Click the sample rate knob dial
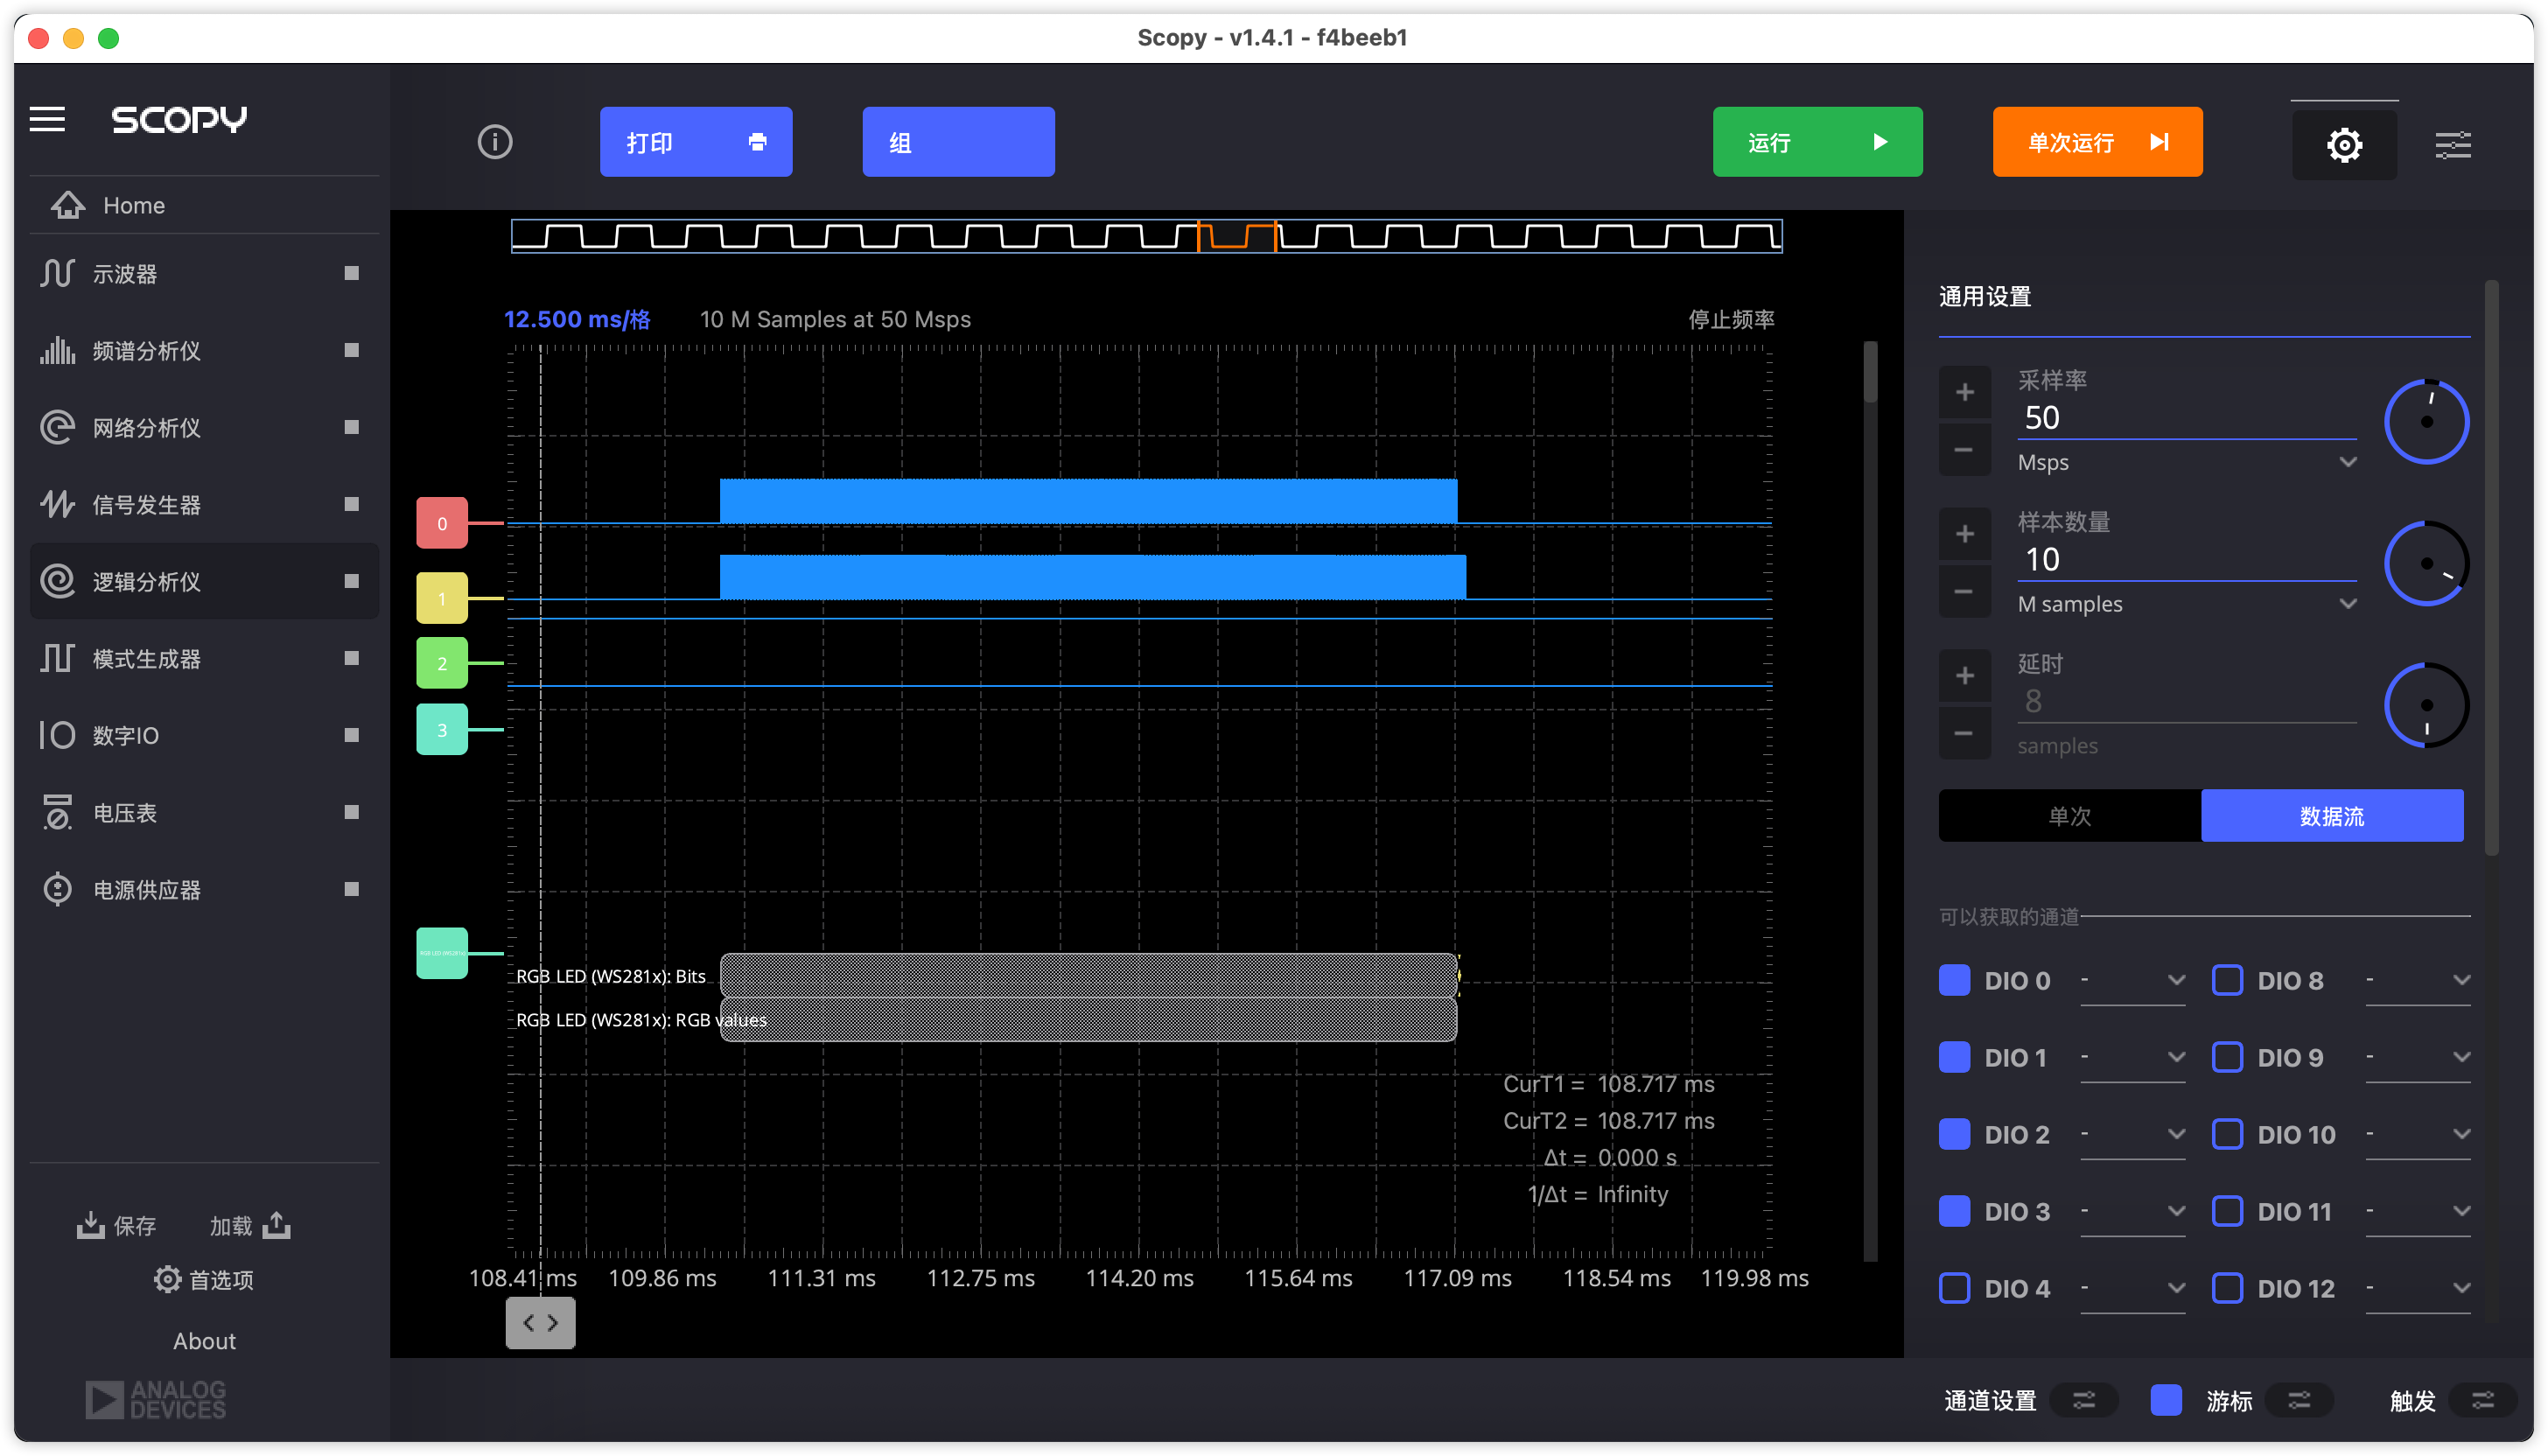The image size is (2548, 1456). pos(2426,421)
